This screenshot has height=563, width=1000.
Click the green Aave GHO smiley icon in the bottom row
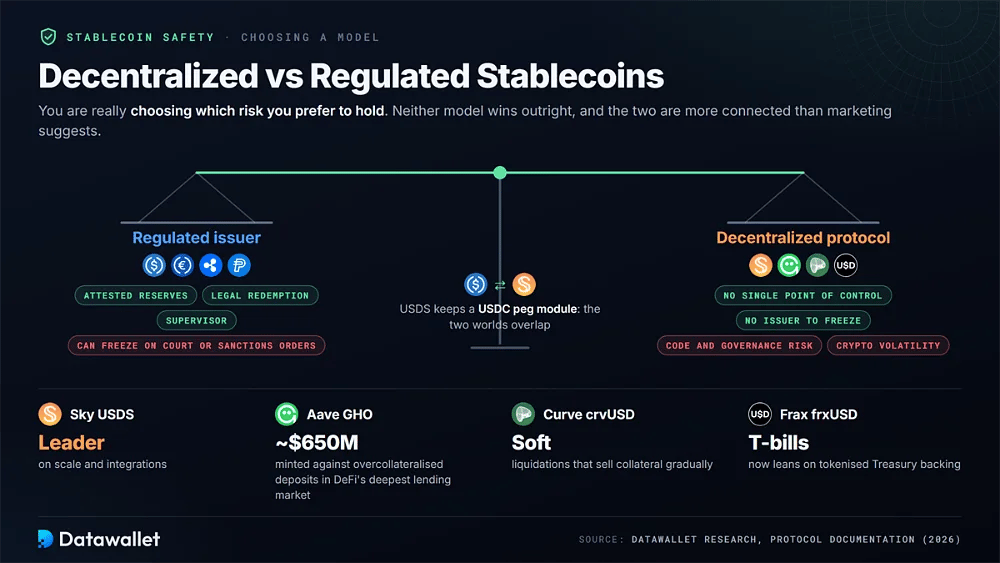(286, 414)
